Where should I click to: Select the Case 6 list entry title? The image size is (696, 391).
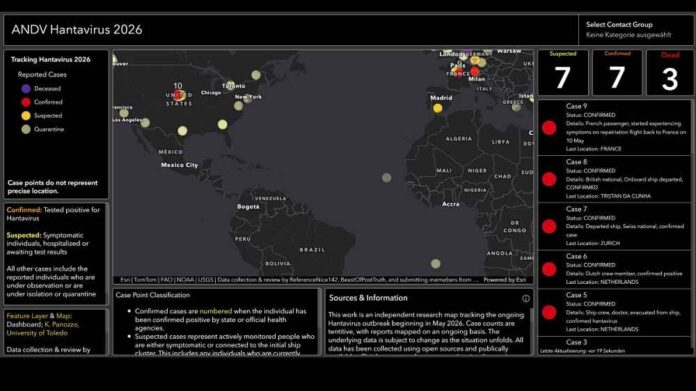click(x=576, y=257)
